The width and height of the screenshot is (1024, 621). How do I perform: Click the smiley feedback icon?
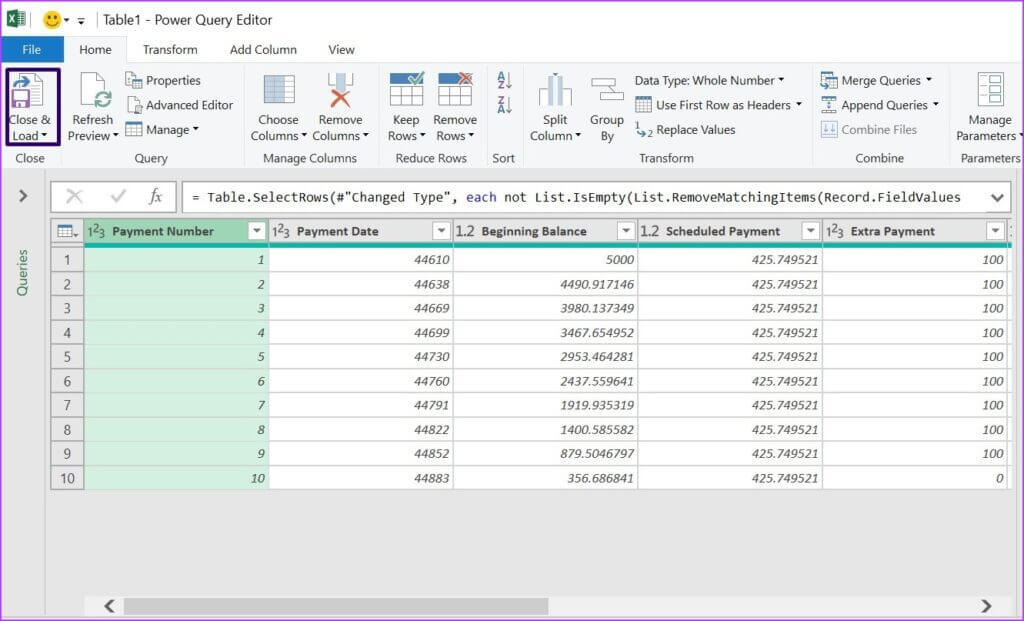click(52, 20)
